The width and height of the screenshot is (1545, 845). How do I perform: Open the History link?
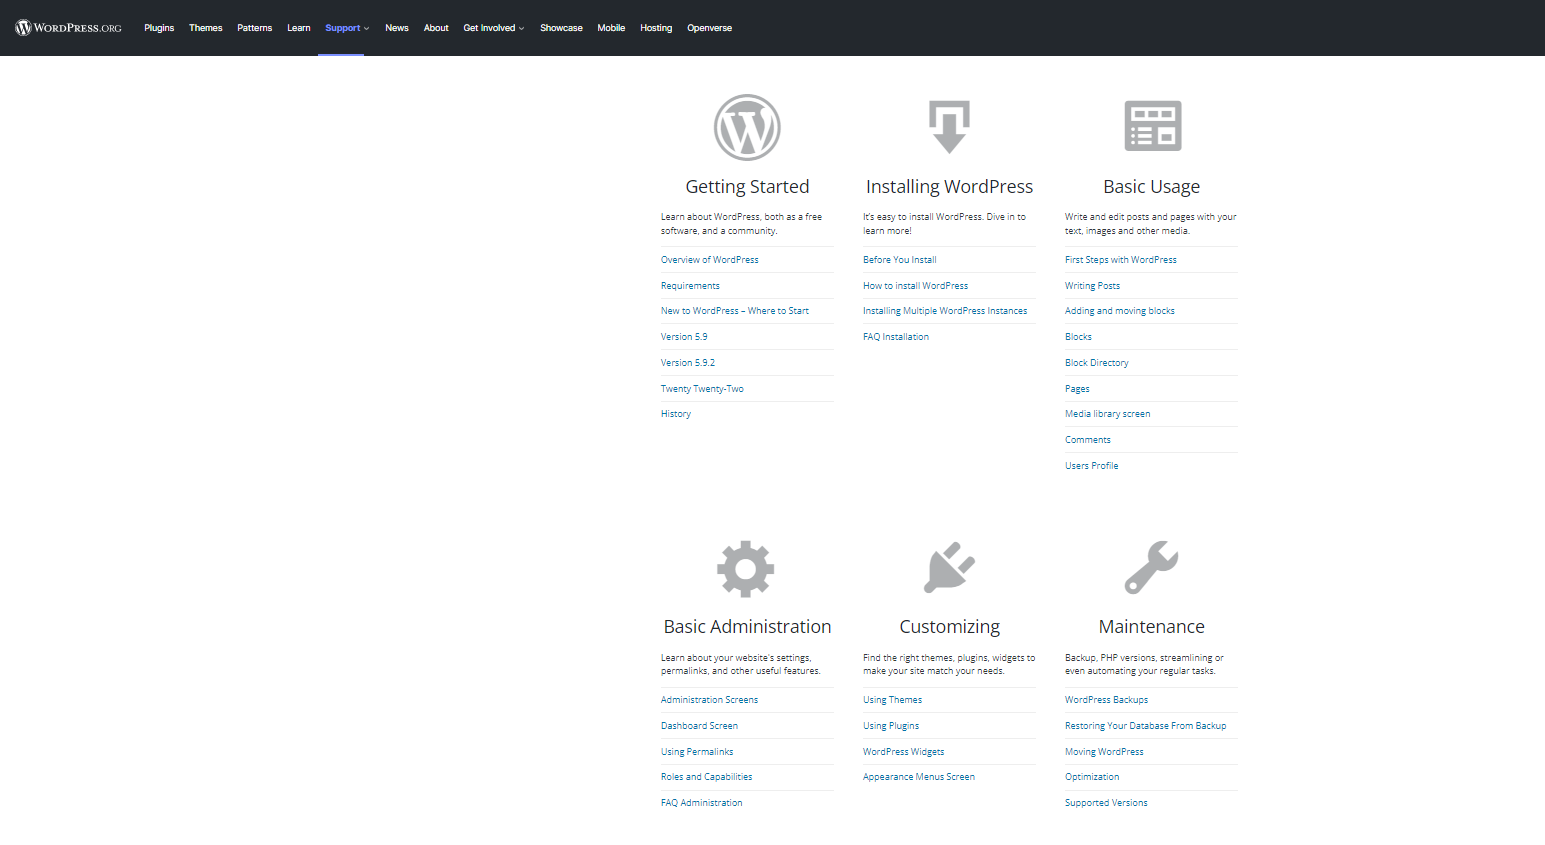pos(676,414)
